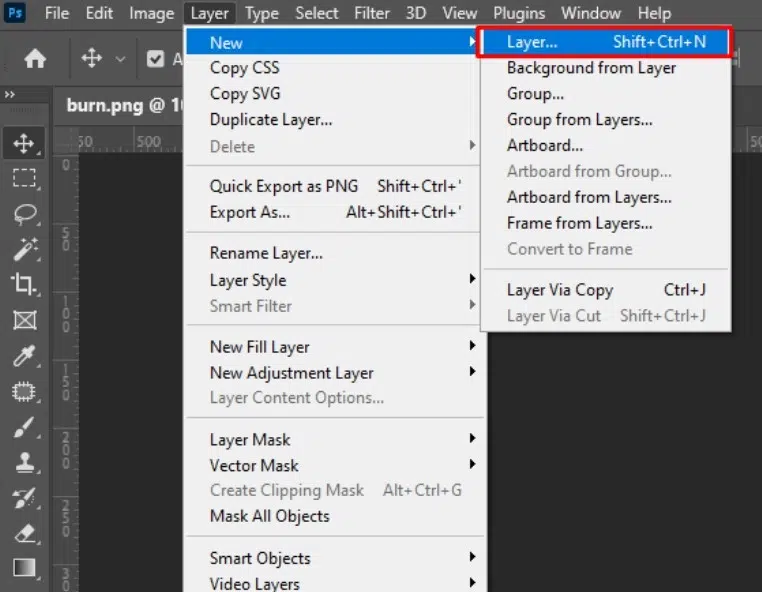Select the Lasso tool

tap(24, 214)
